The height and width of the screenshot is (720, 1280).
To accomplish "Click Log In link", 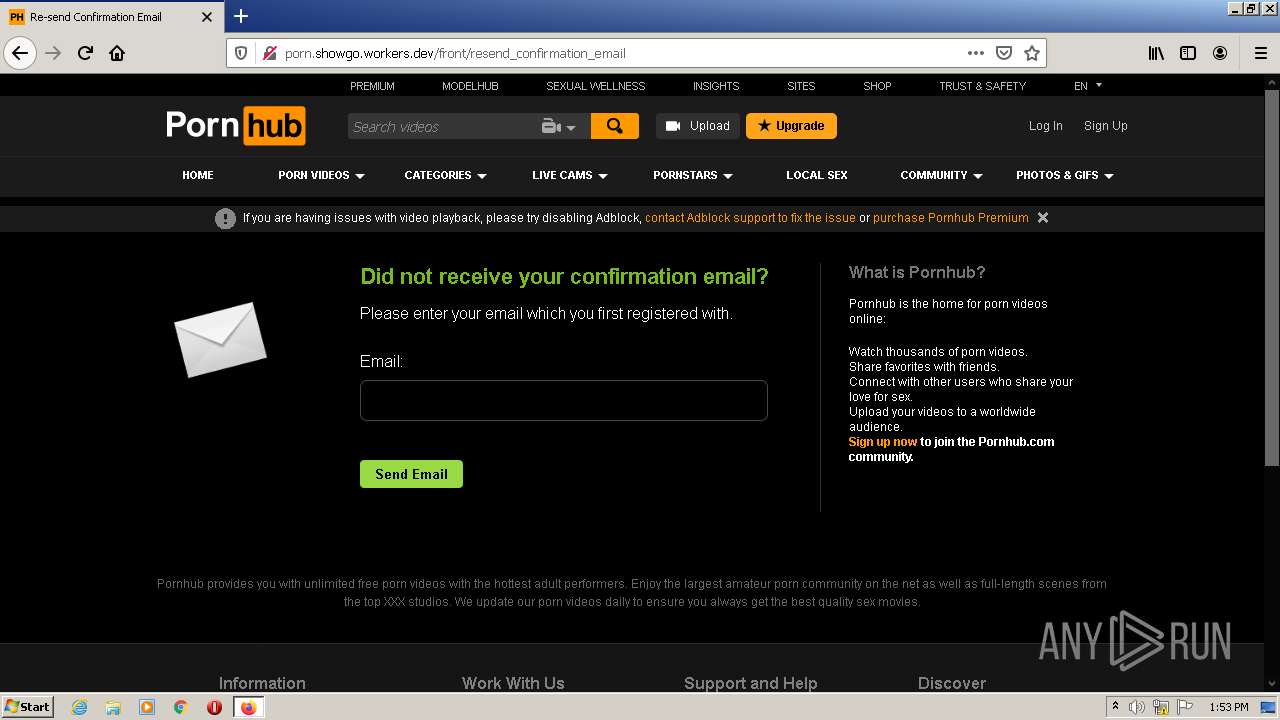I will click(1046, 126).
